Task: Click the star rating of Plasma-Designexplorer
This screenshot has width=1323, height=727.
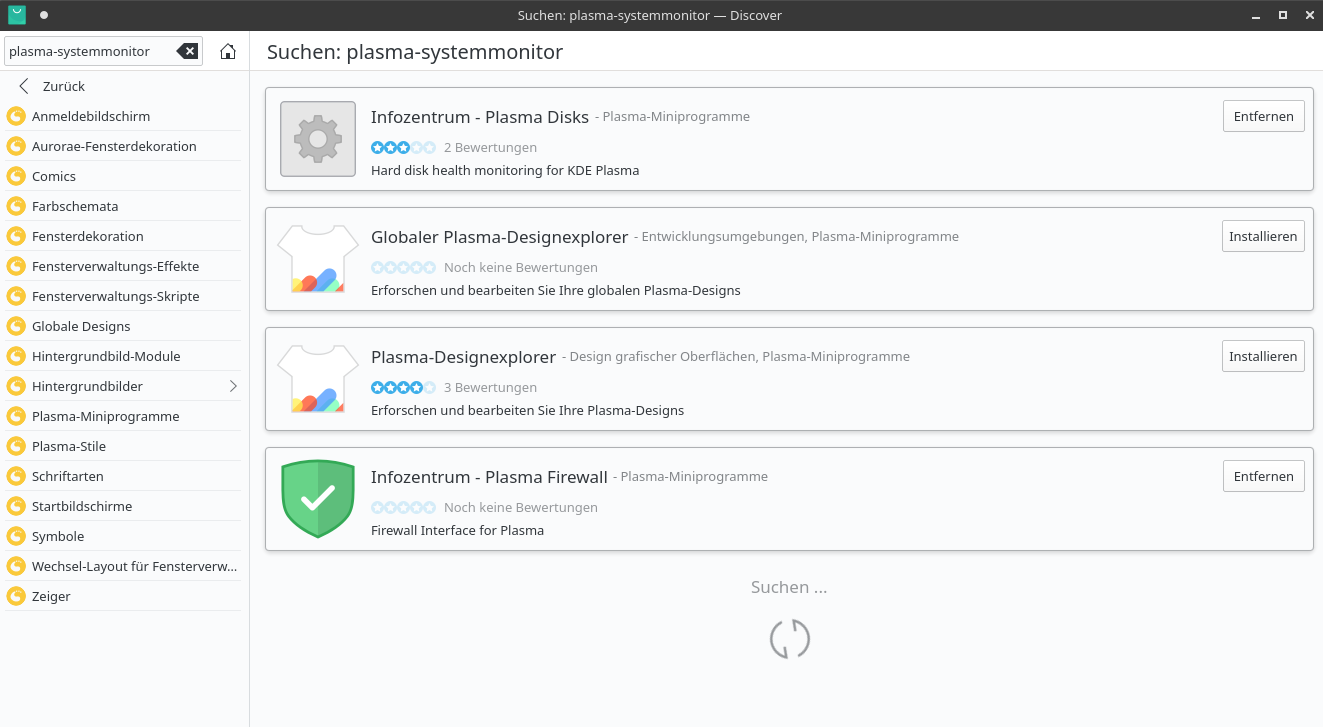Action: click(x=403, y=387)
